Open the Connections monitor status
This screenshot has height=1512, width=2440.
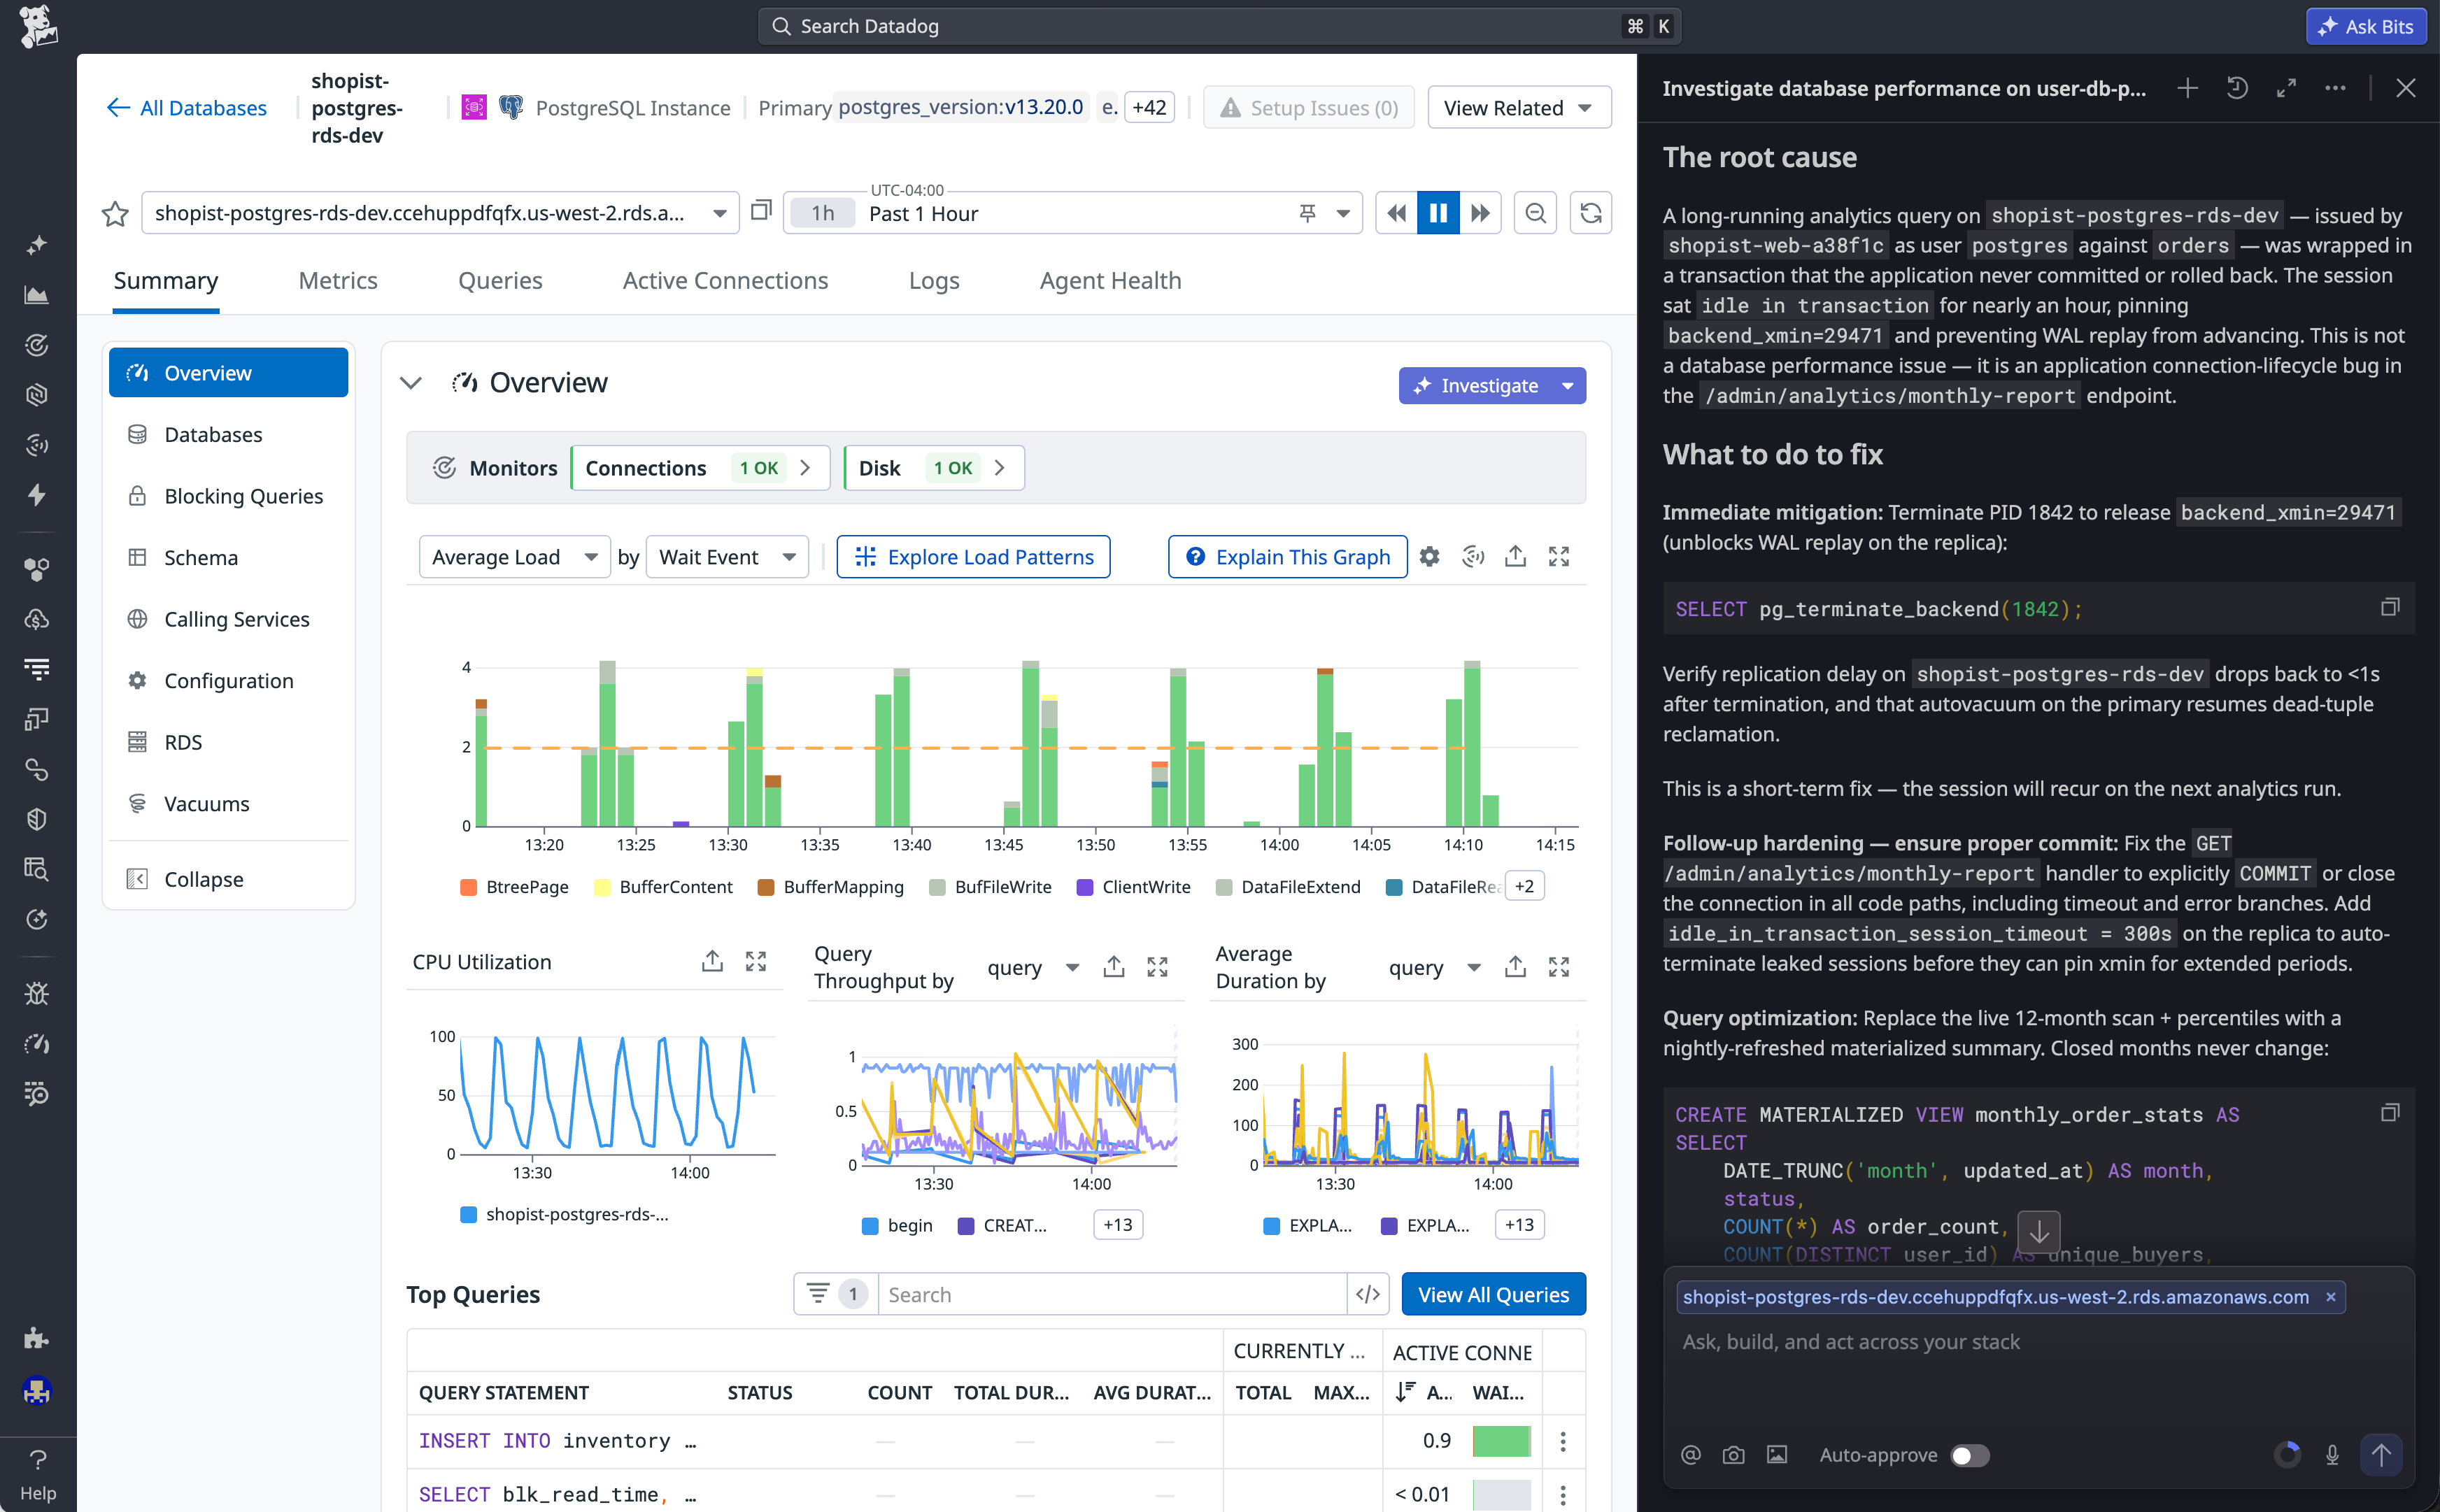(x=700, y=468)
